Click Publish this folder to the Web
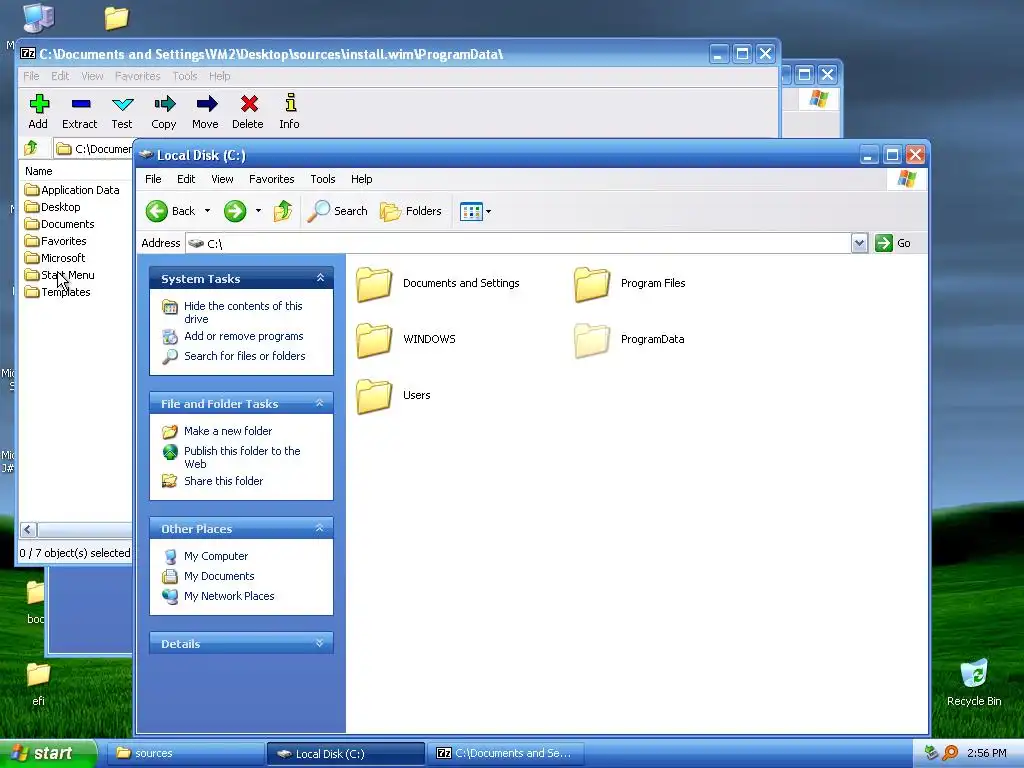Viewport: 1024px width, 768px height. [242, 457]
